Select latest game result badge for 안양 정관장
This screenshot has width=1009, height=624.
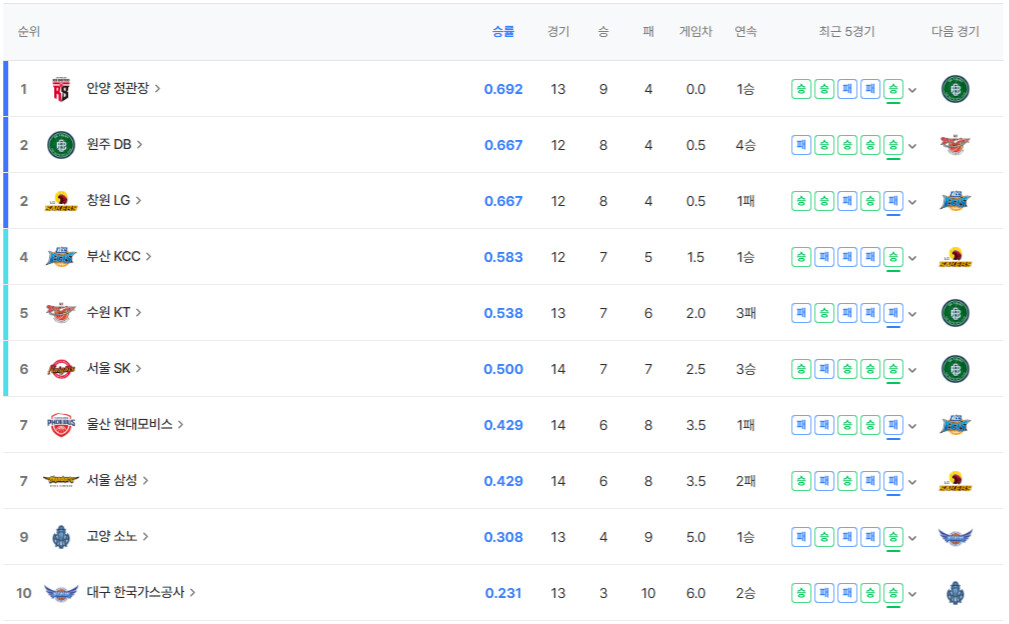tap(893, 89)
